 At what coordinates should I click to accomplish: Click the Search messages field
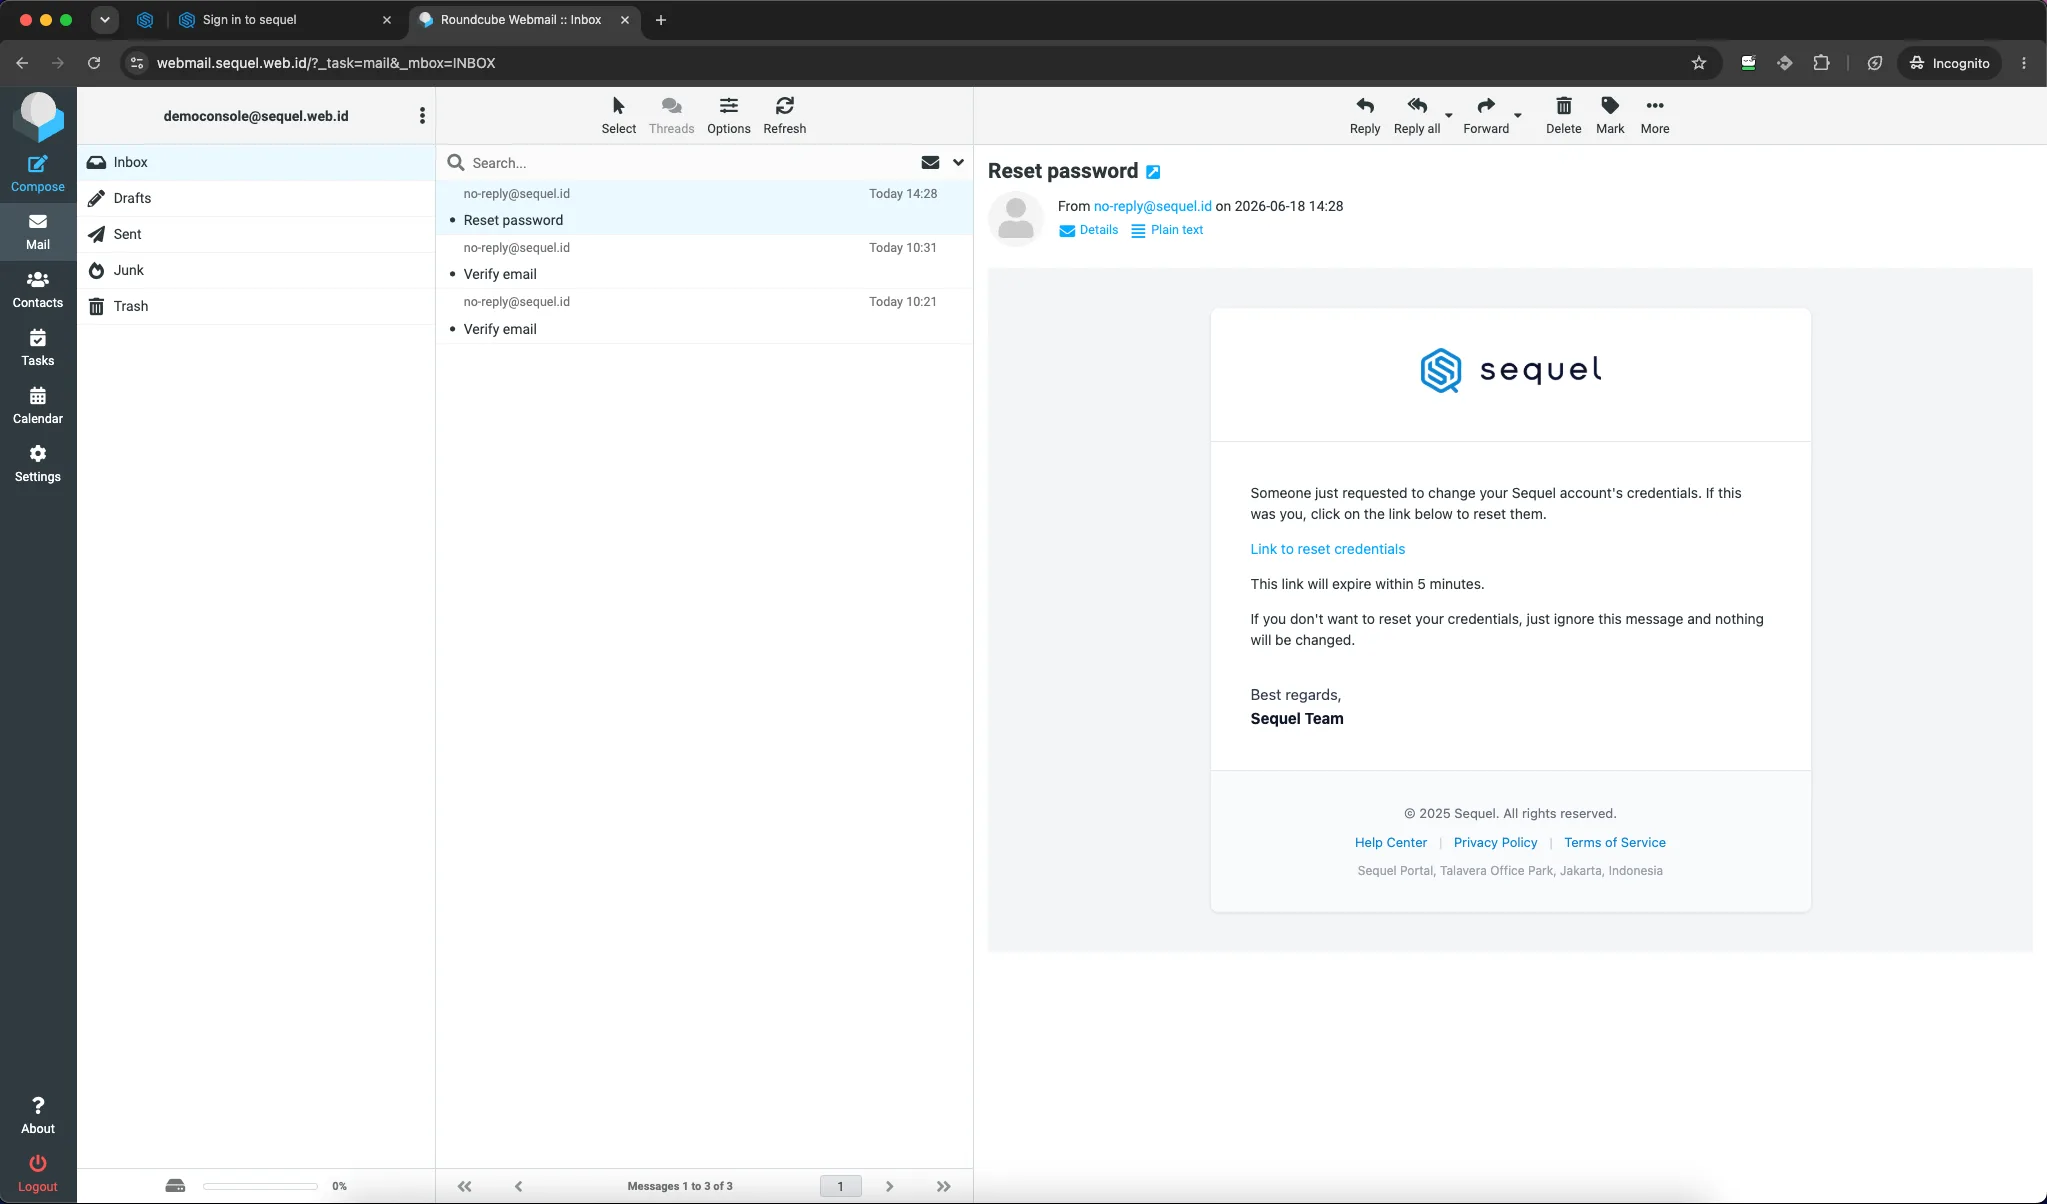point(690,163)
